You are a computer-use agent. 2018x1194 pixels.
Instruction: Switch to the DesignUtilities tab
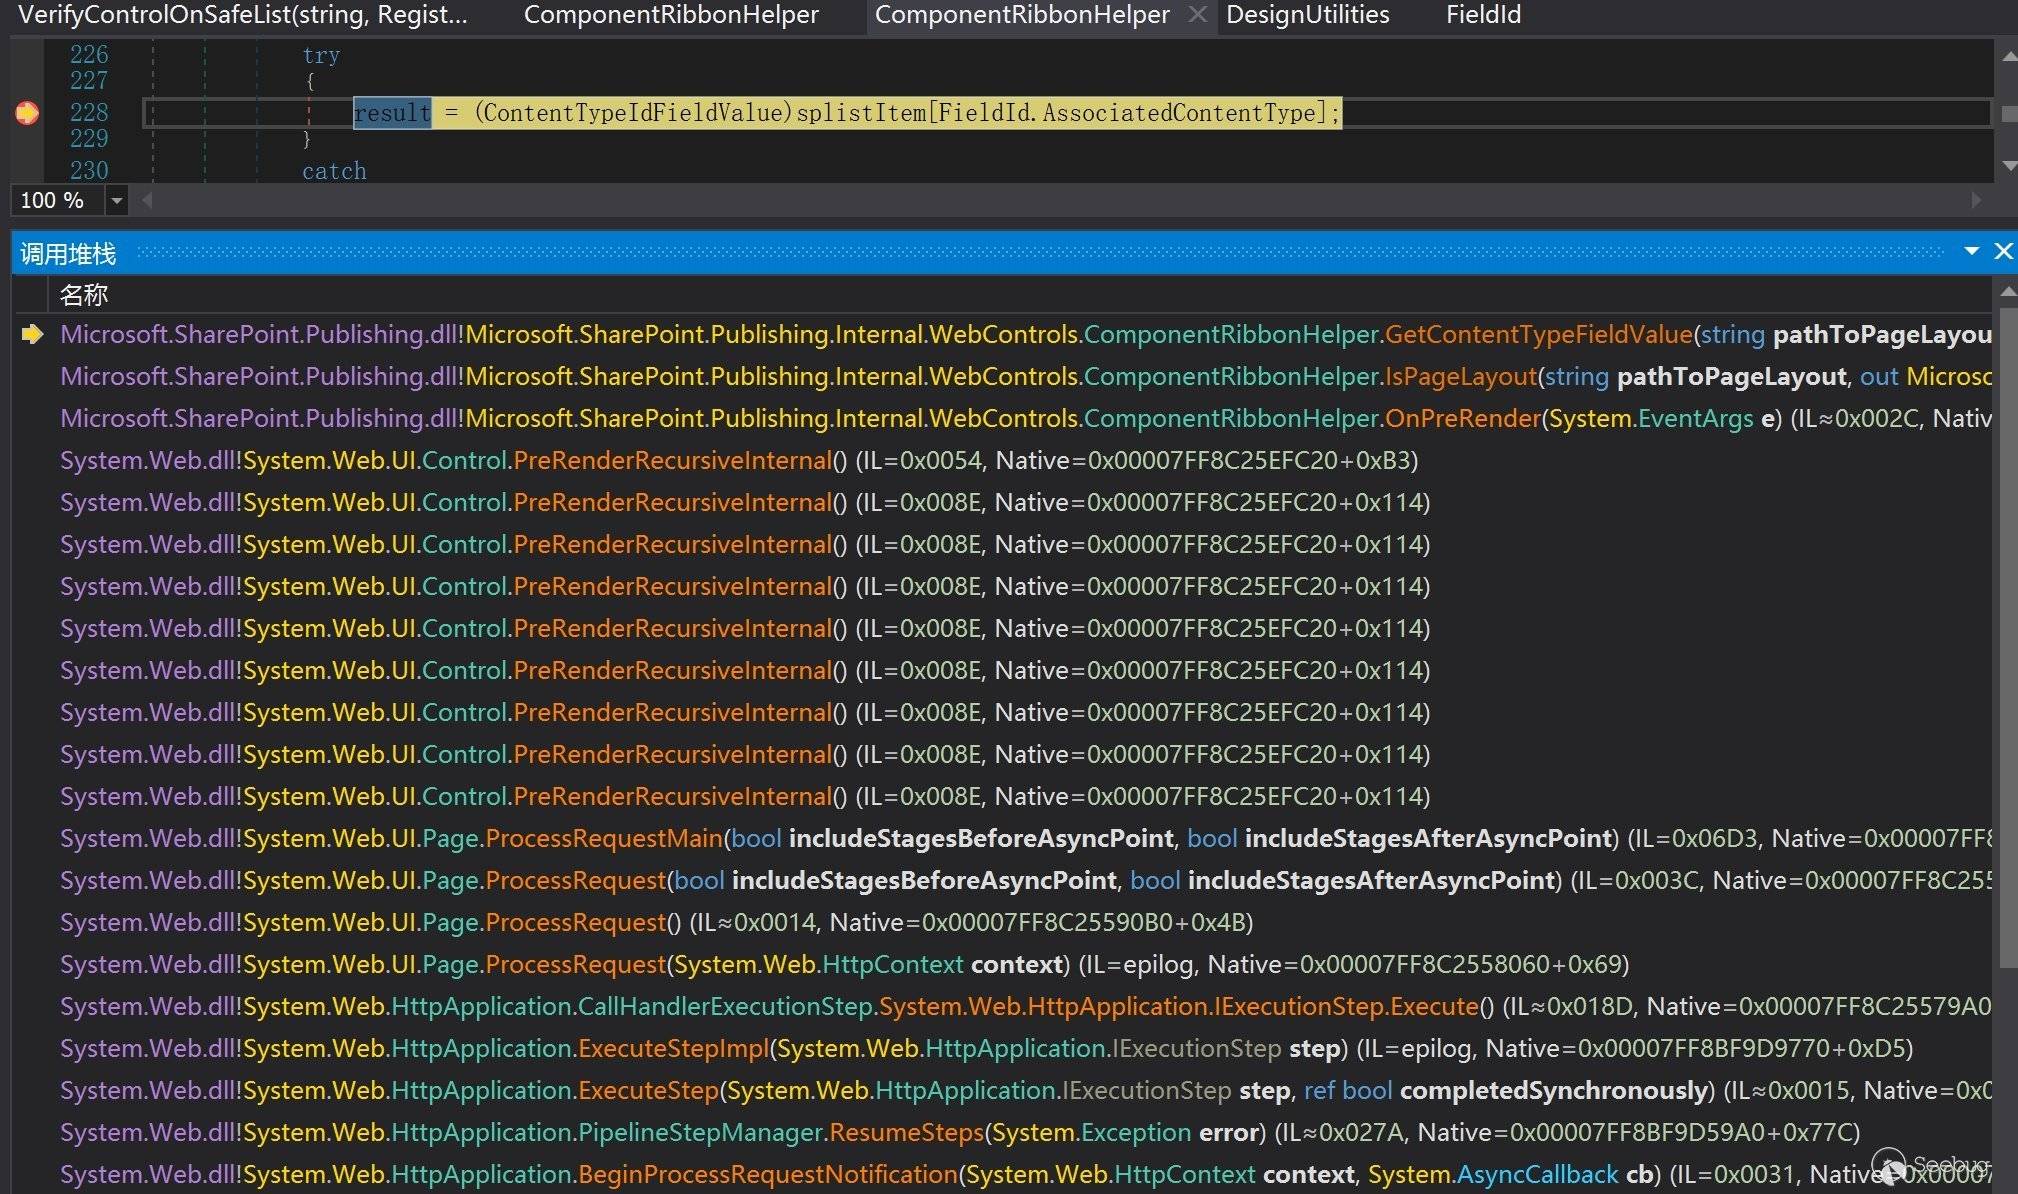pos(1307,15)
